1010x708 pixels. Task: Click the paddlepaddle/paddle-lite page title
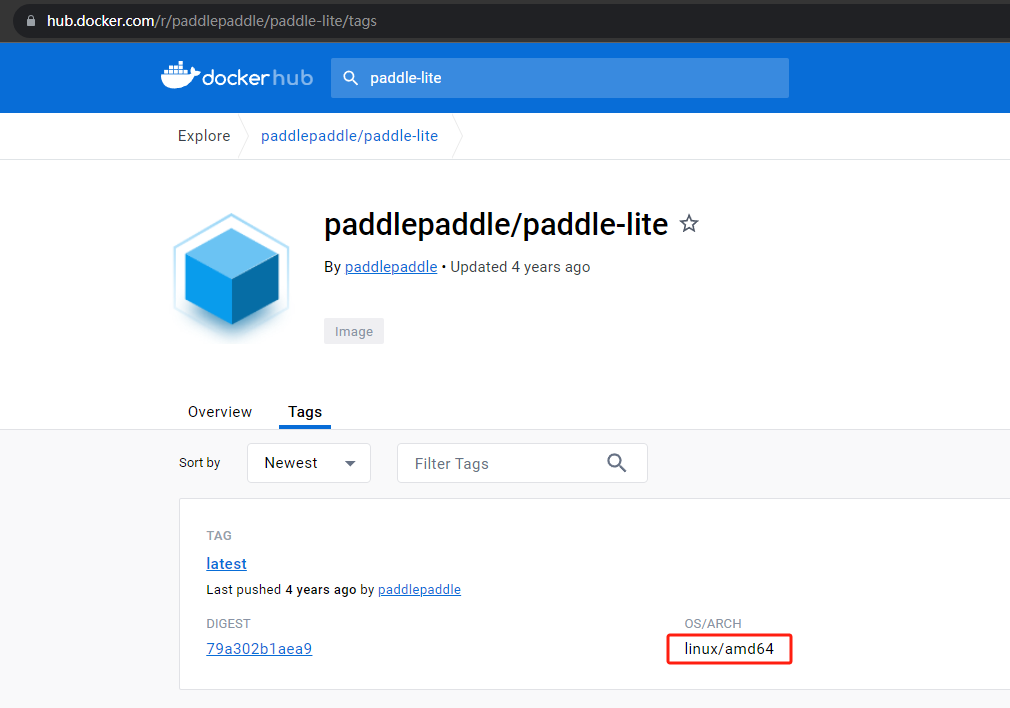click(495, 225)
